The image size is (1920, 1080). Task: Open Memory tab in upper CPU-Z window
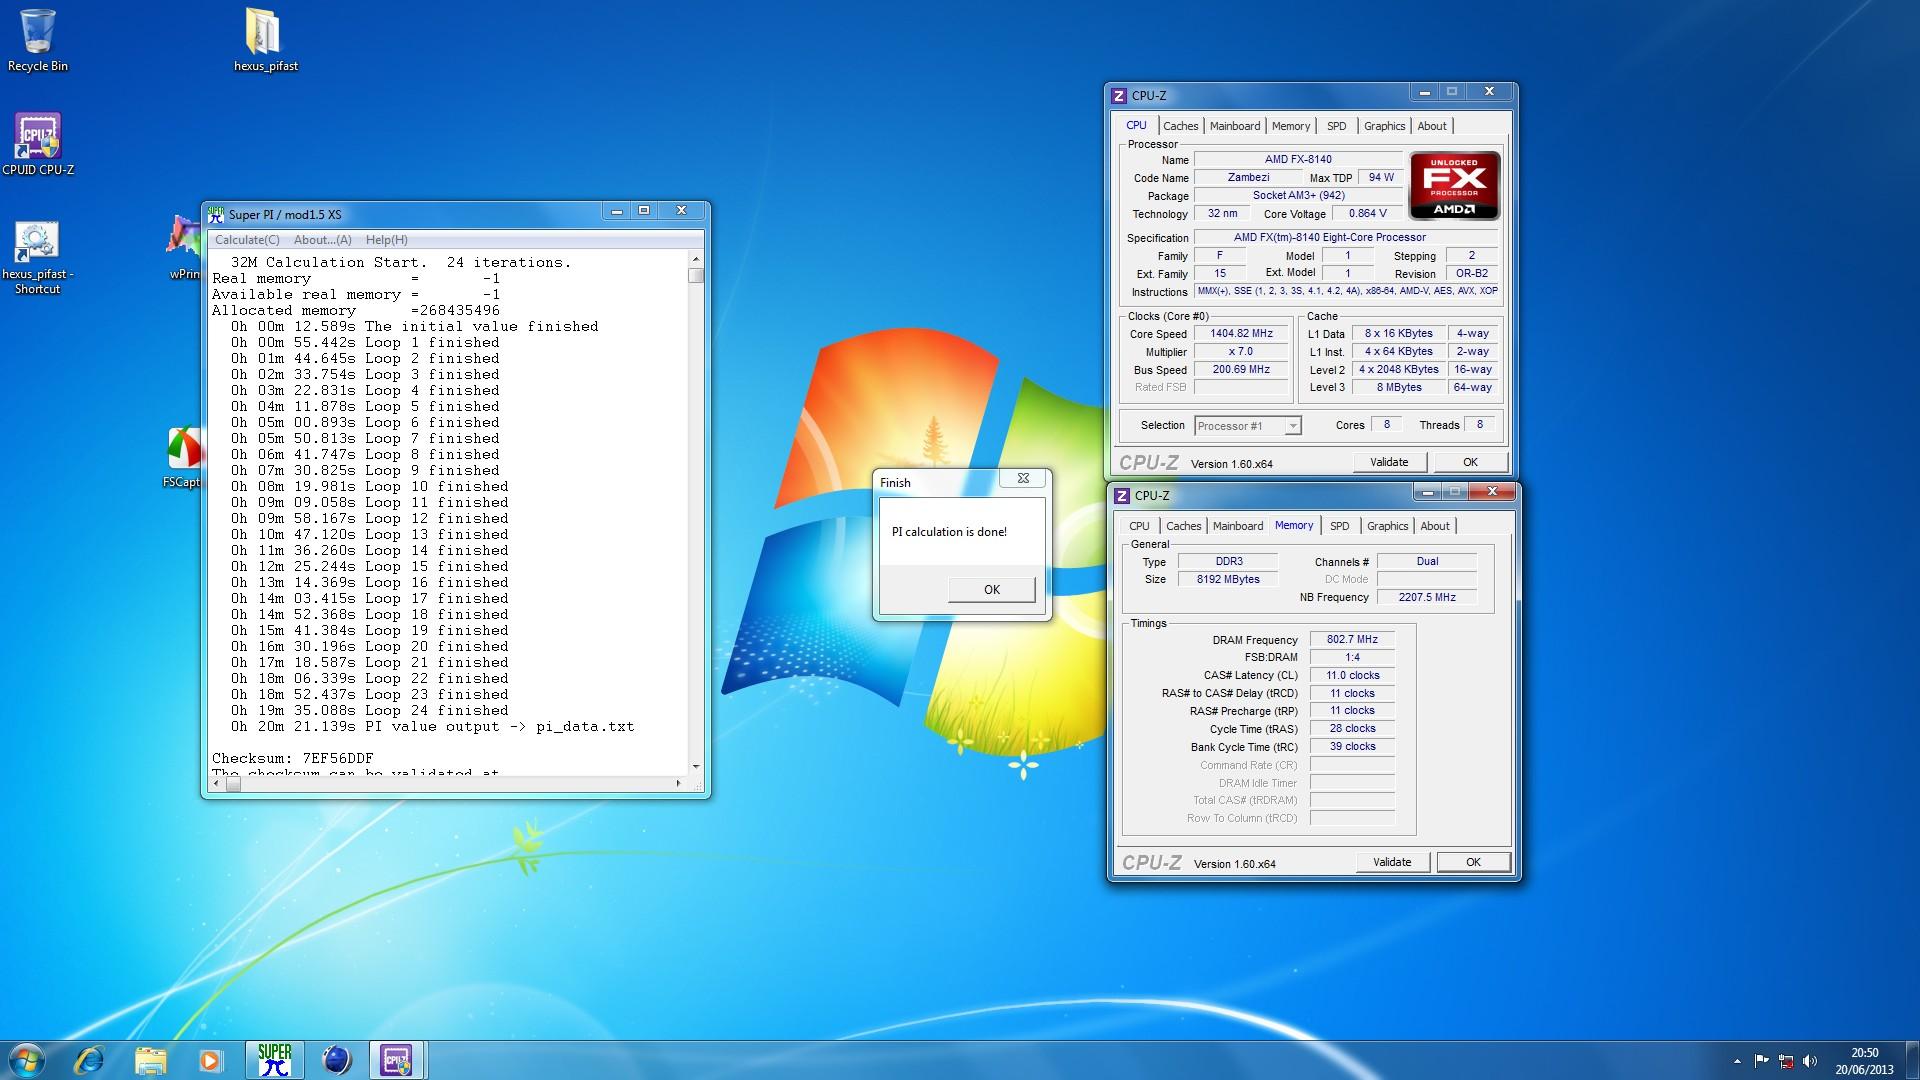pos(1290,126)
